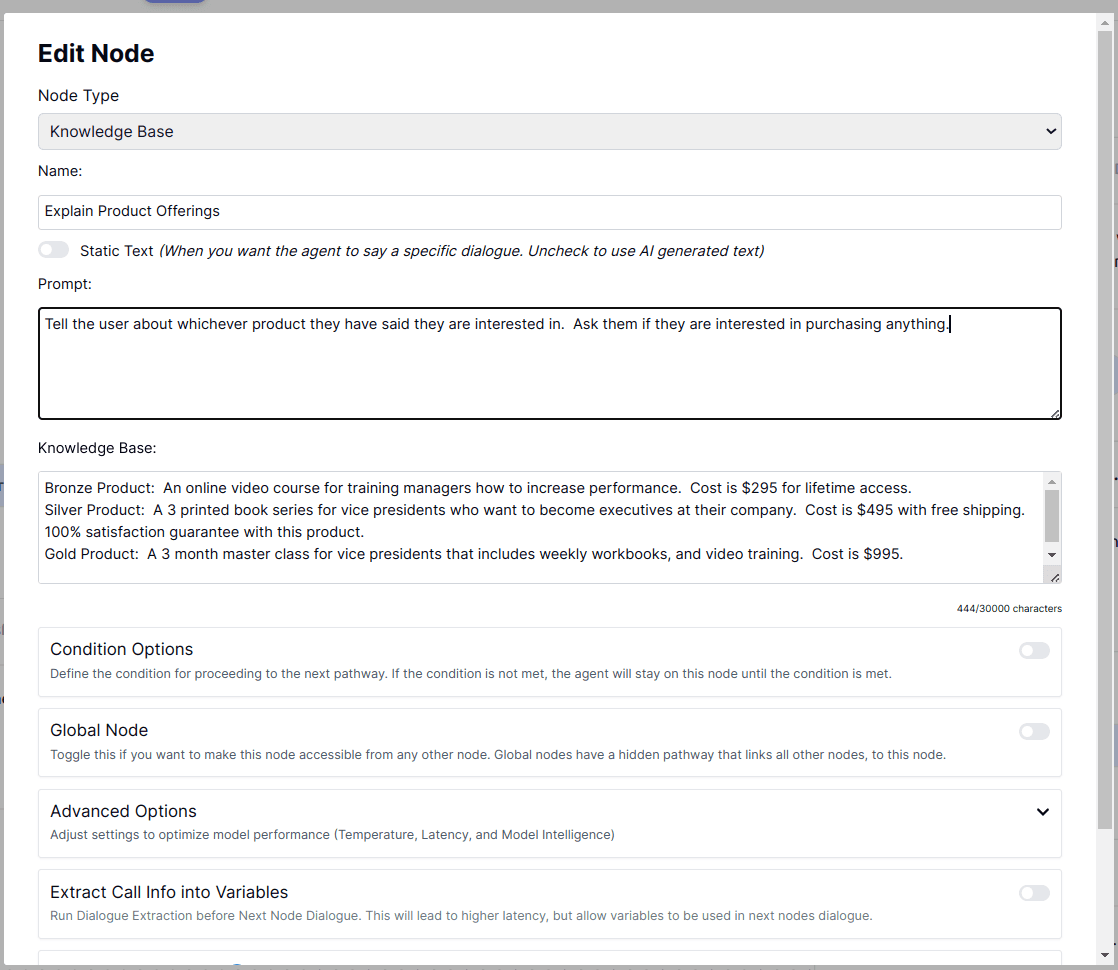The height and width of the screenshot is (970, 1118).
Task: Enable the Global Node toggle
Action: pos(1033,731)
